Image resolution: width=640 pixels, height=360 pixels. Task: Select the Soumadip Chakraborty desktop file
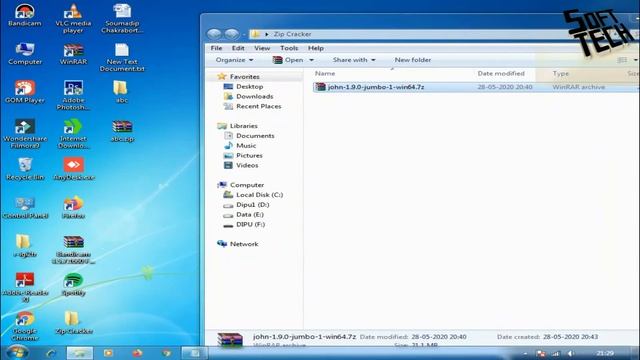[x=122, y=18]
